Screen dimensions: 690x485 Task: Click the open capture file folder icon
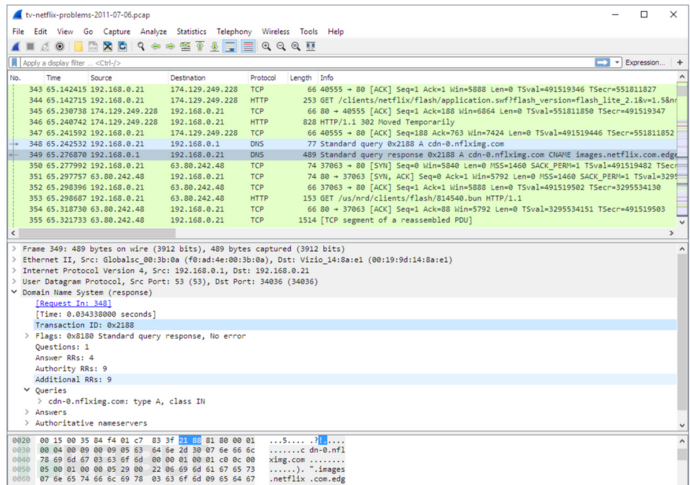click(x=77, y=46)
